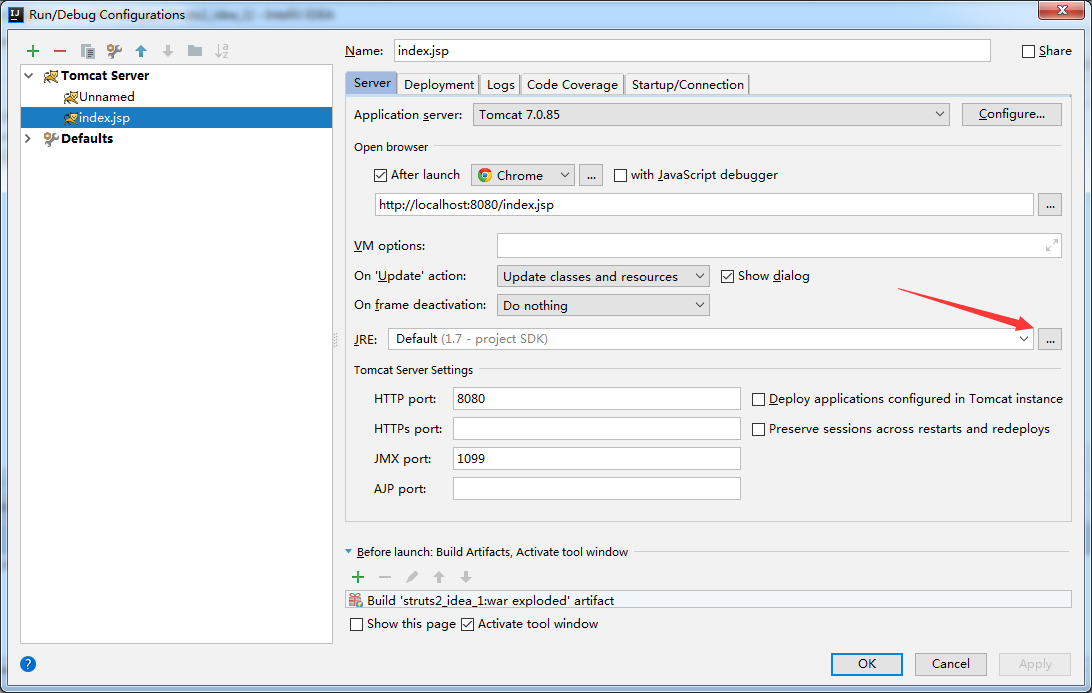Click Configure... button
The height and width of the screenshot is (693, 1092).
coord(1011,114)
